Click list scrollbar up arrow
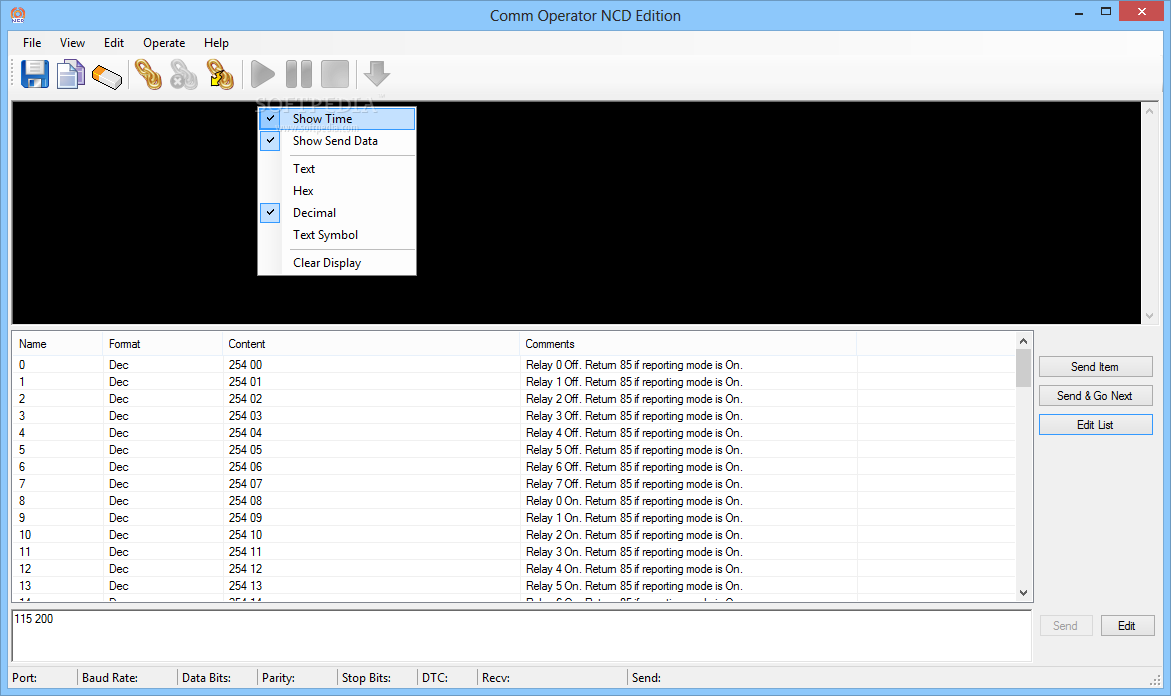The width and height of the screenshot is (1171, 696). 1024,341
